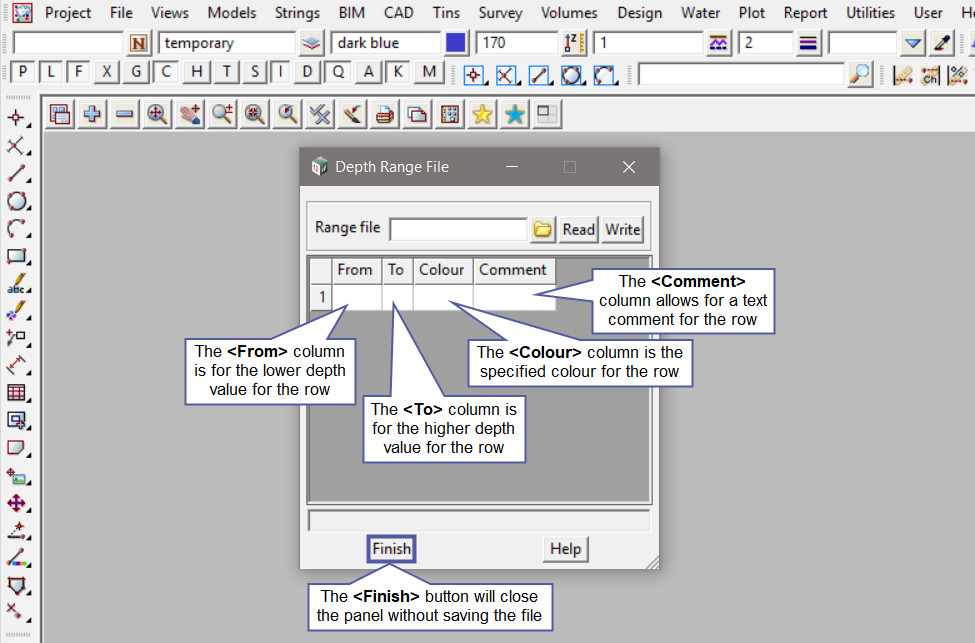Toggle the F snap button
The width and height of the screenshot is (975, 643).
click(78, 72)
